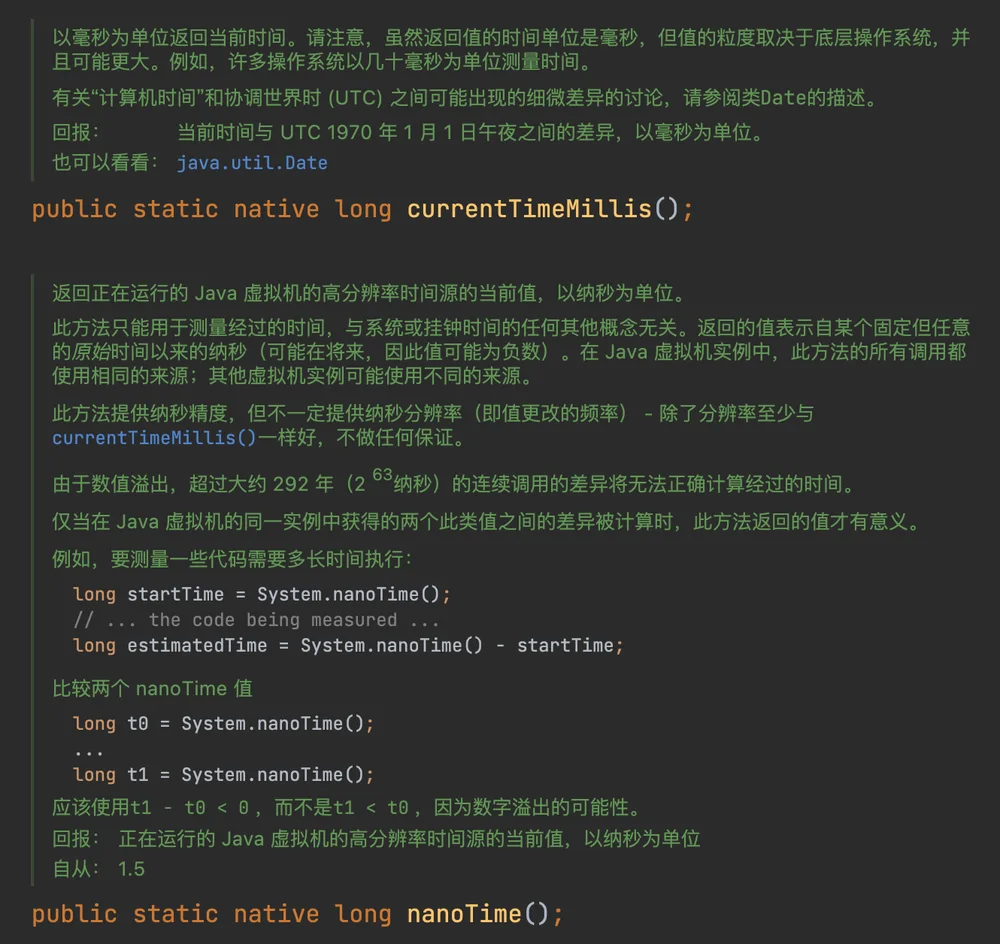Place cursor on 'public' keyword before currentTimeMillis
The height and width of the screenshot is (944, 1000).
tap(75, 210)
